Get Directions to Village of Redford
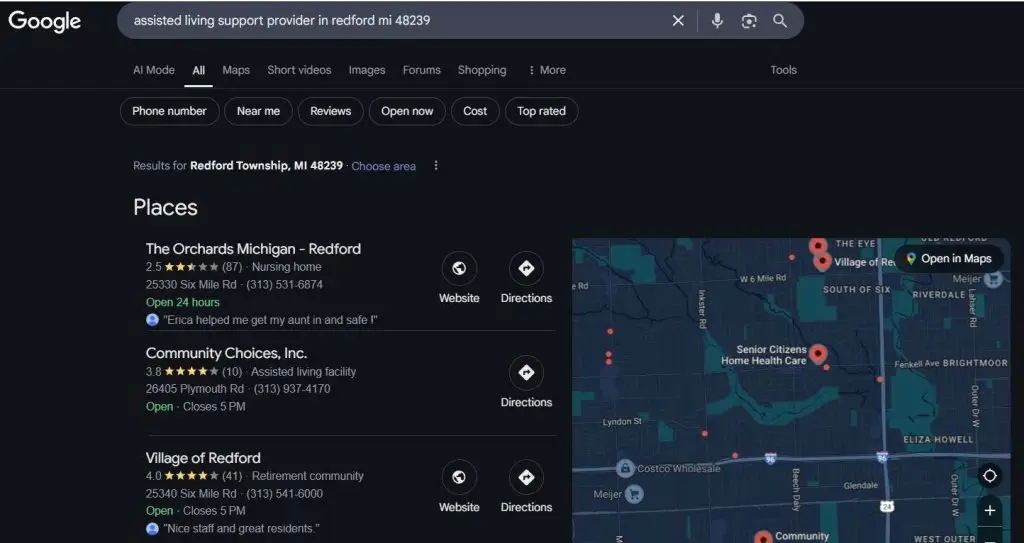 (526, 487)
